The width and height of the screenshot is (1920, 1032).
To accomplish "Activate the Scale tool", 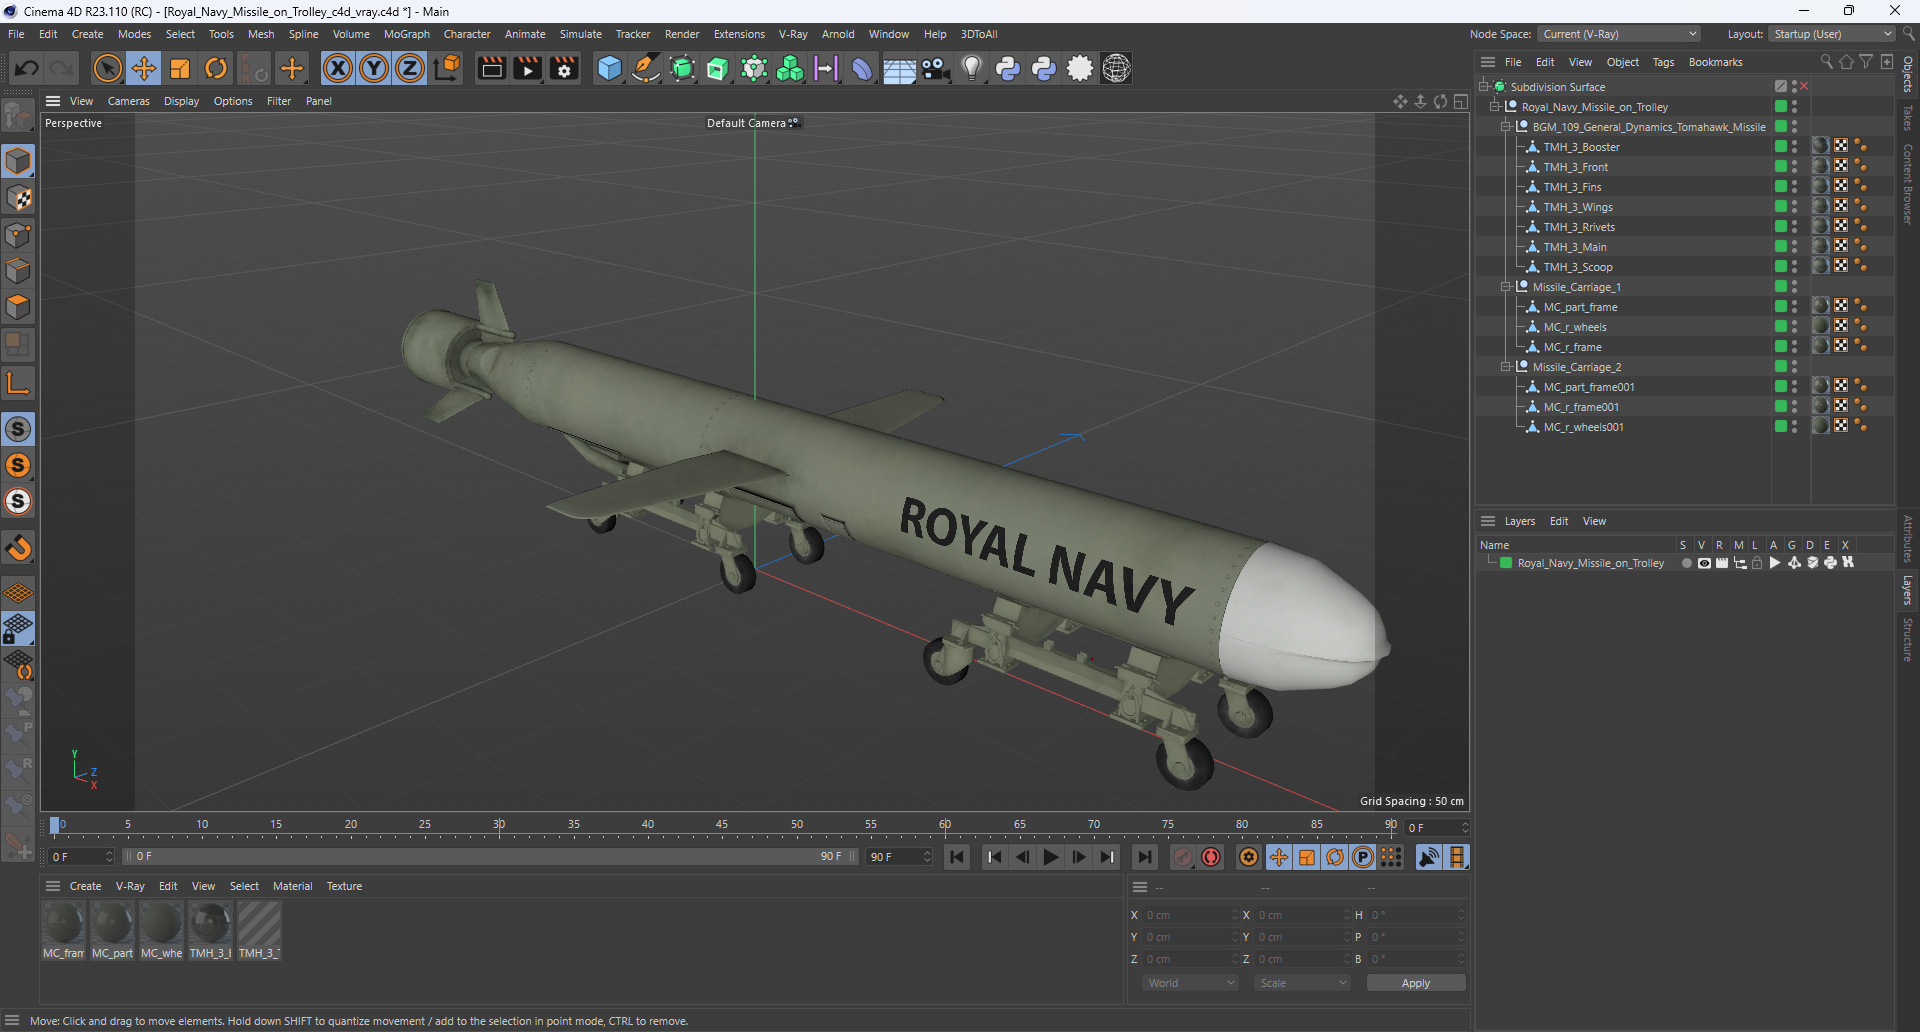I will [180, 68].
